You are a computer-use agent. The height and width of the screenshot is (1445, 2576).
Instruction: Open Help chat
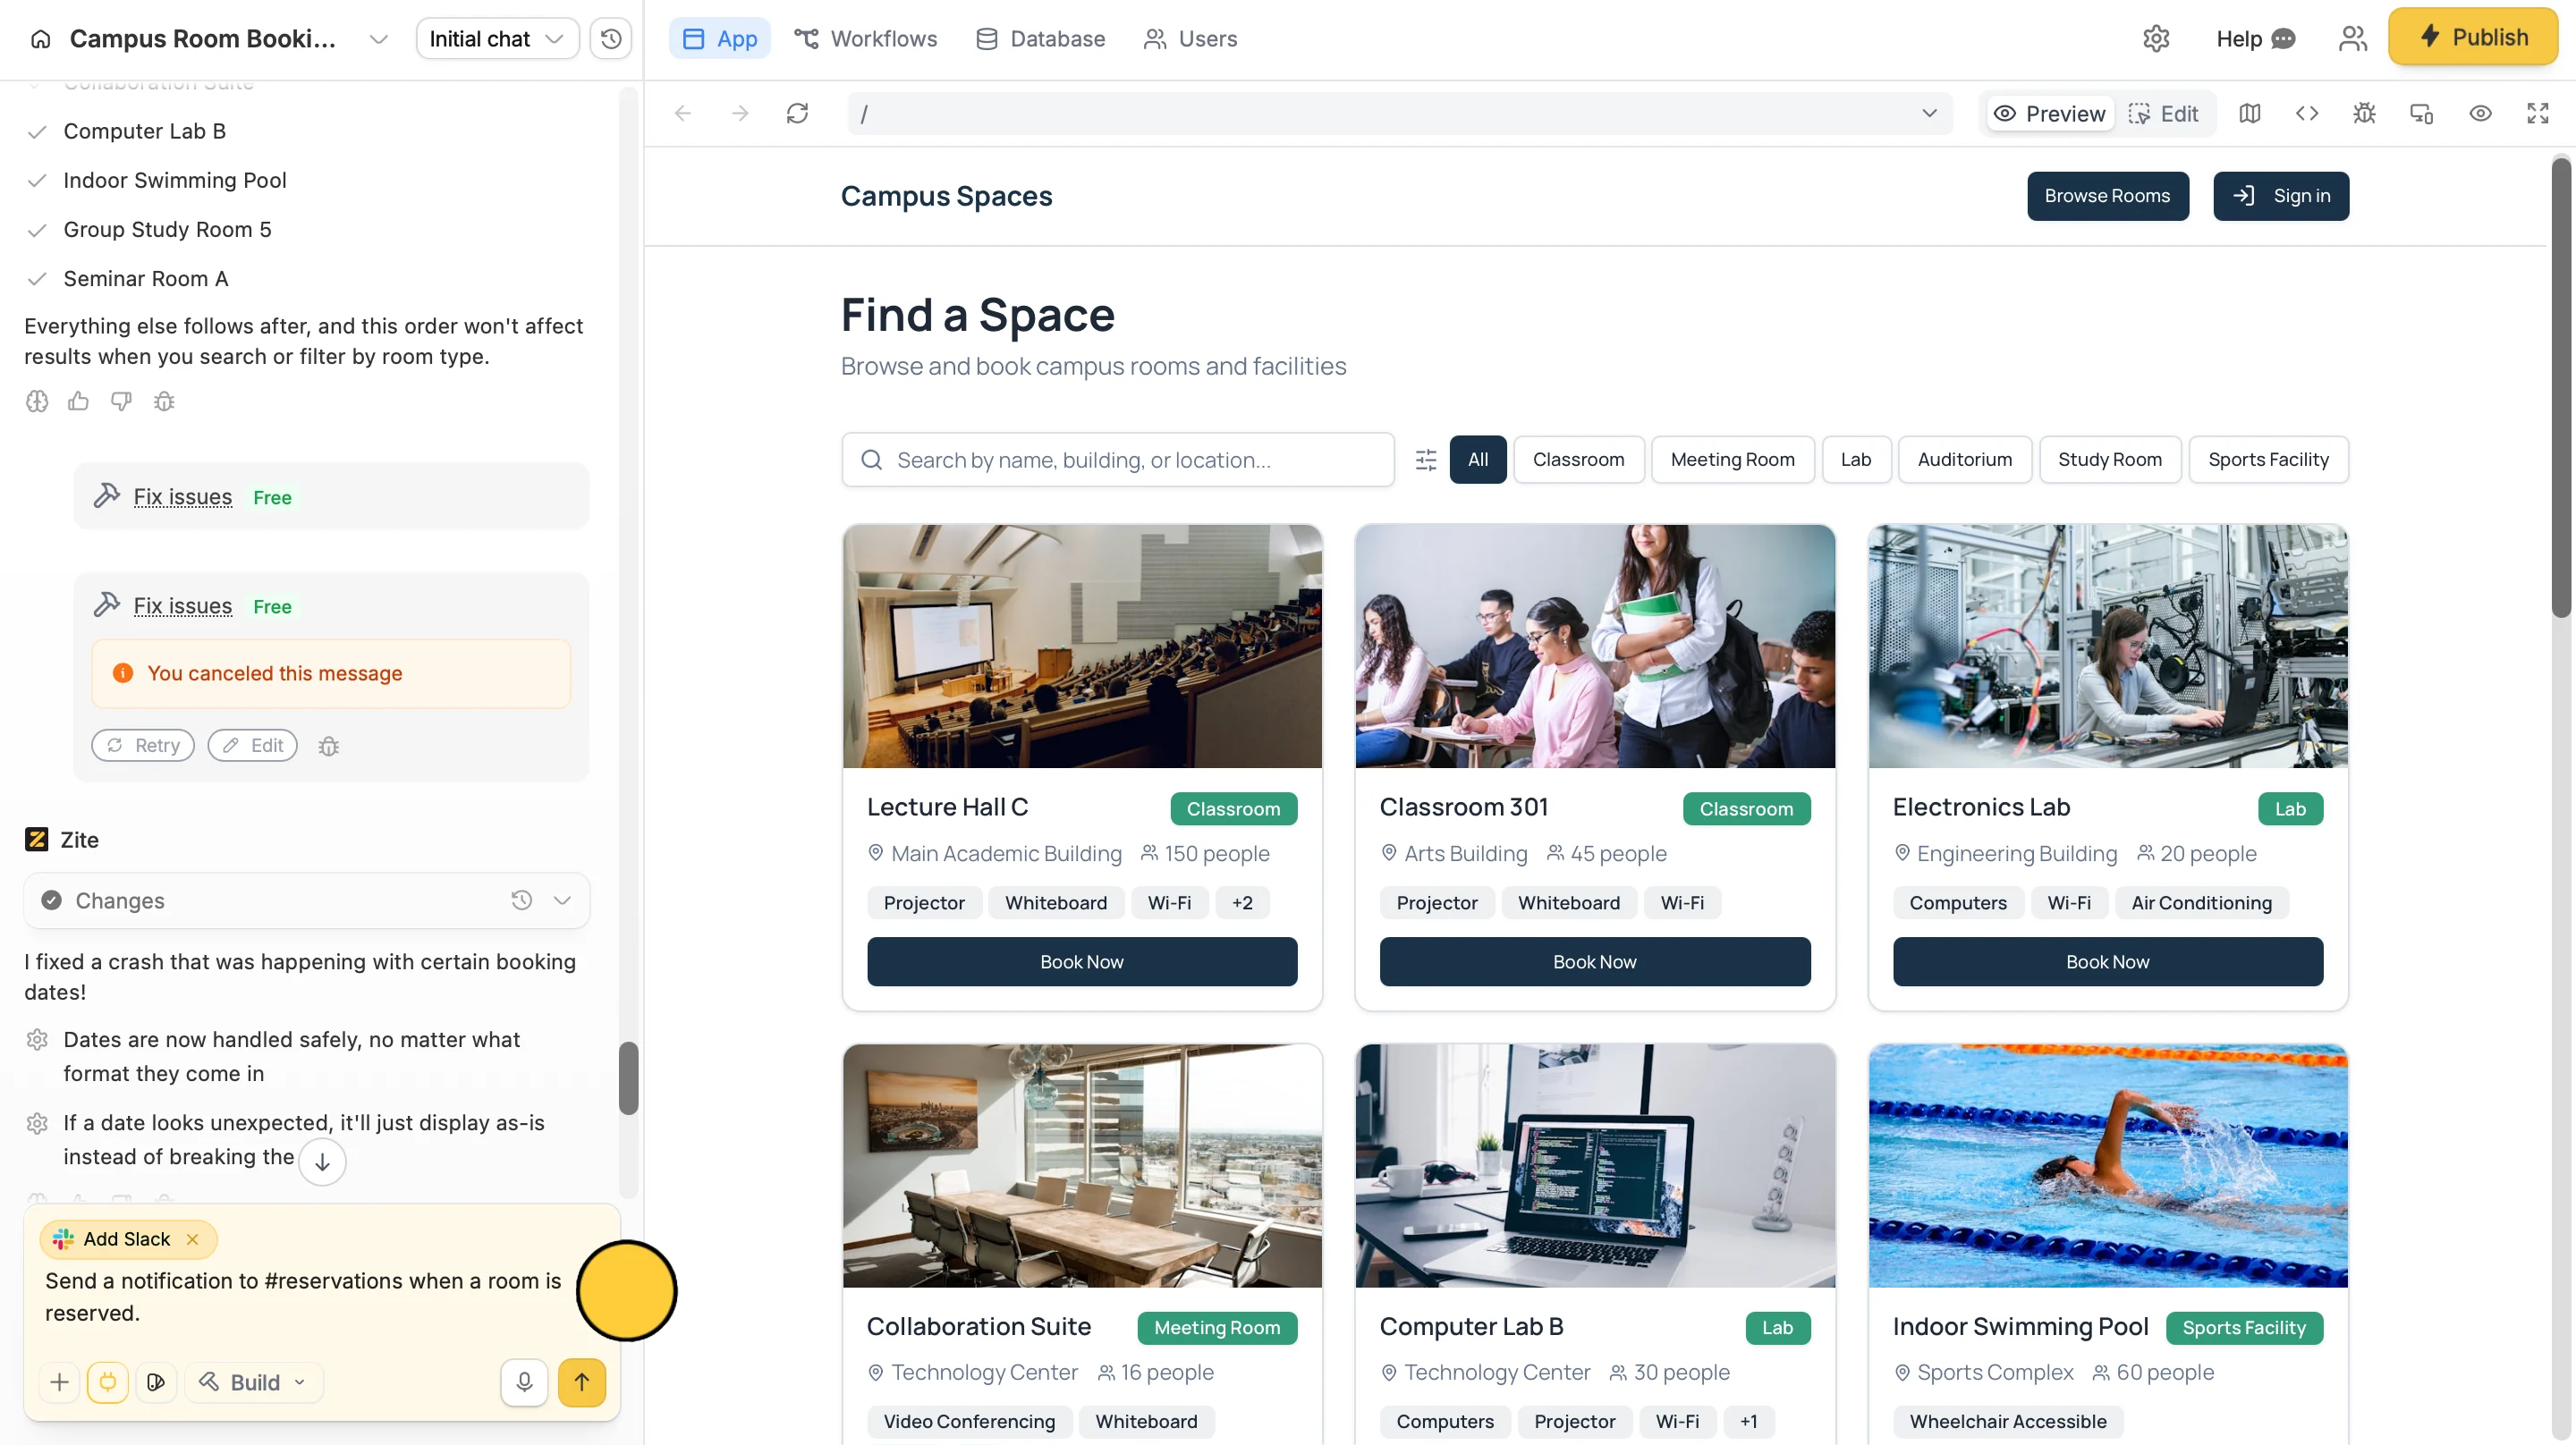[2255, 39]
